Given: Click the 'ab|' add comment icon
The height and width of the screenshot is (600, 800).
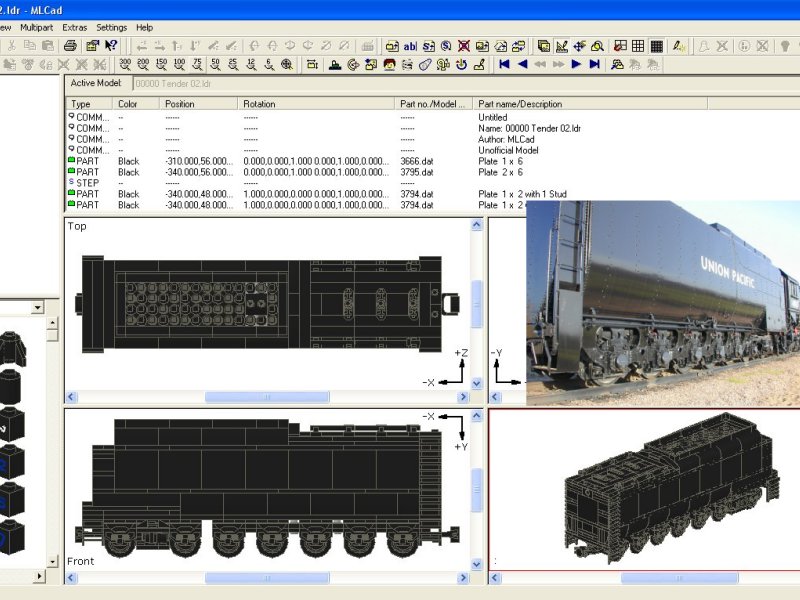Looking at the screenshot, I should [x=410, y=46].
